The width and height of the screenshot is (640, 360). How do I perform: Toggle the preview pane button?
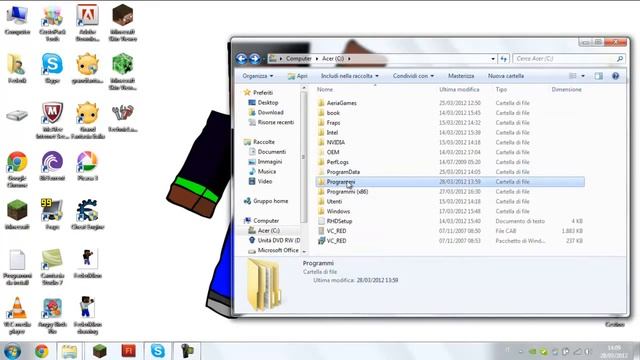[x=598, y=76]
